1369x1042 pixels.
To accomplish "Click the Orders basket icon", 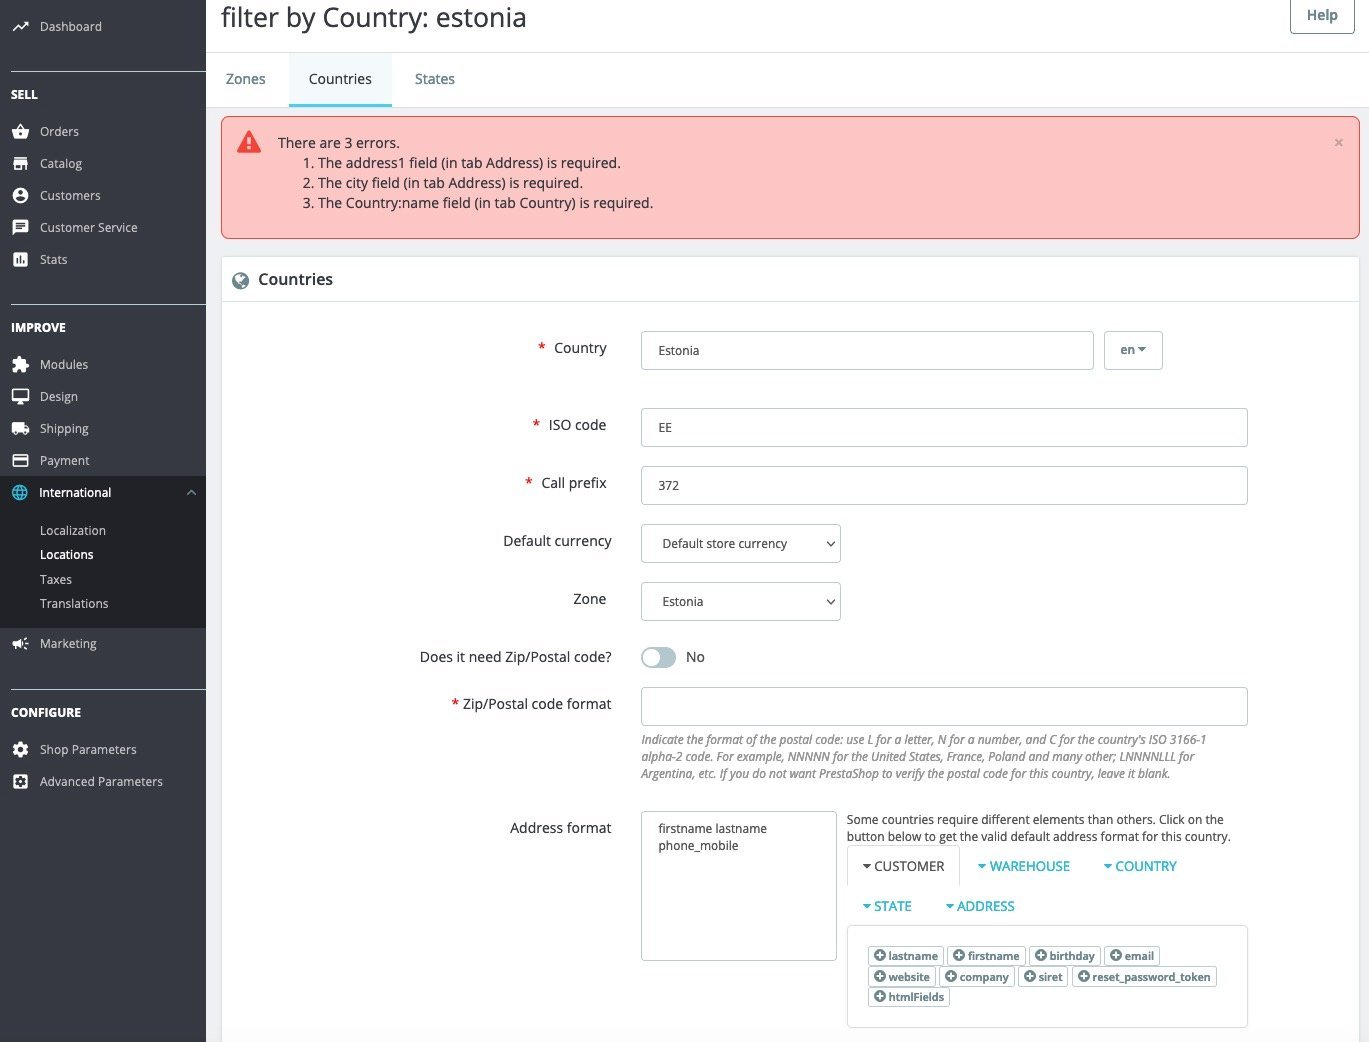I will tap(20, 132).
